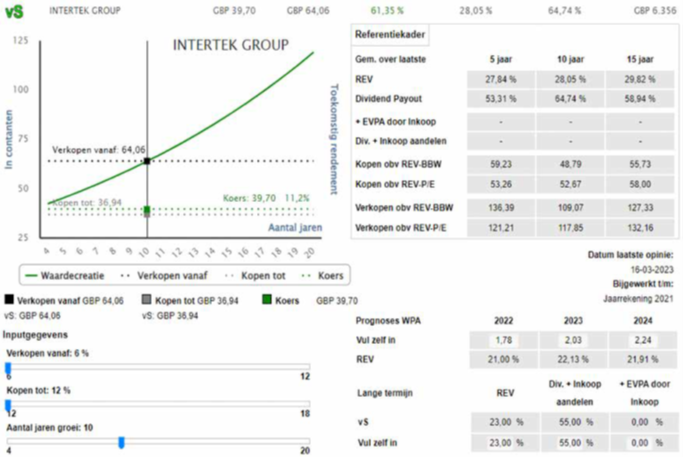Click Kopen obv REV-BBW value 59,23
The width and height of the screenshot is (683, 457).
(x=501, y=164)
